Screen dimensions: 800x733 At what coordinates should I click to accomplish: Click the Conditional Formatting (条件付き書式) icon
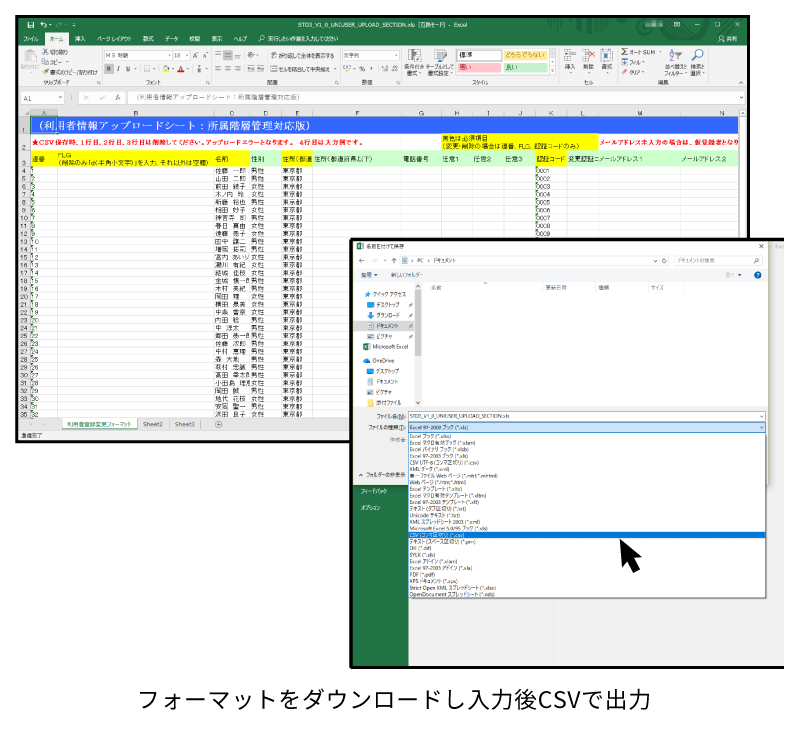414,58
